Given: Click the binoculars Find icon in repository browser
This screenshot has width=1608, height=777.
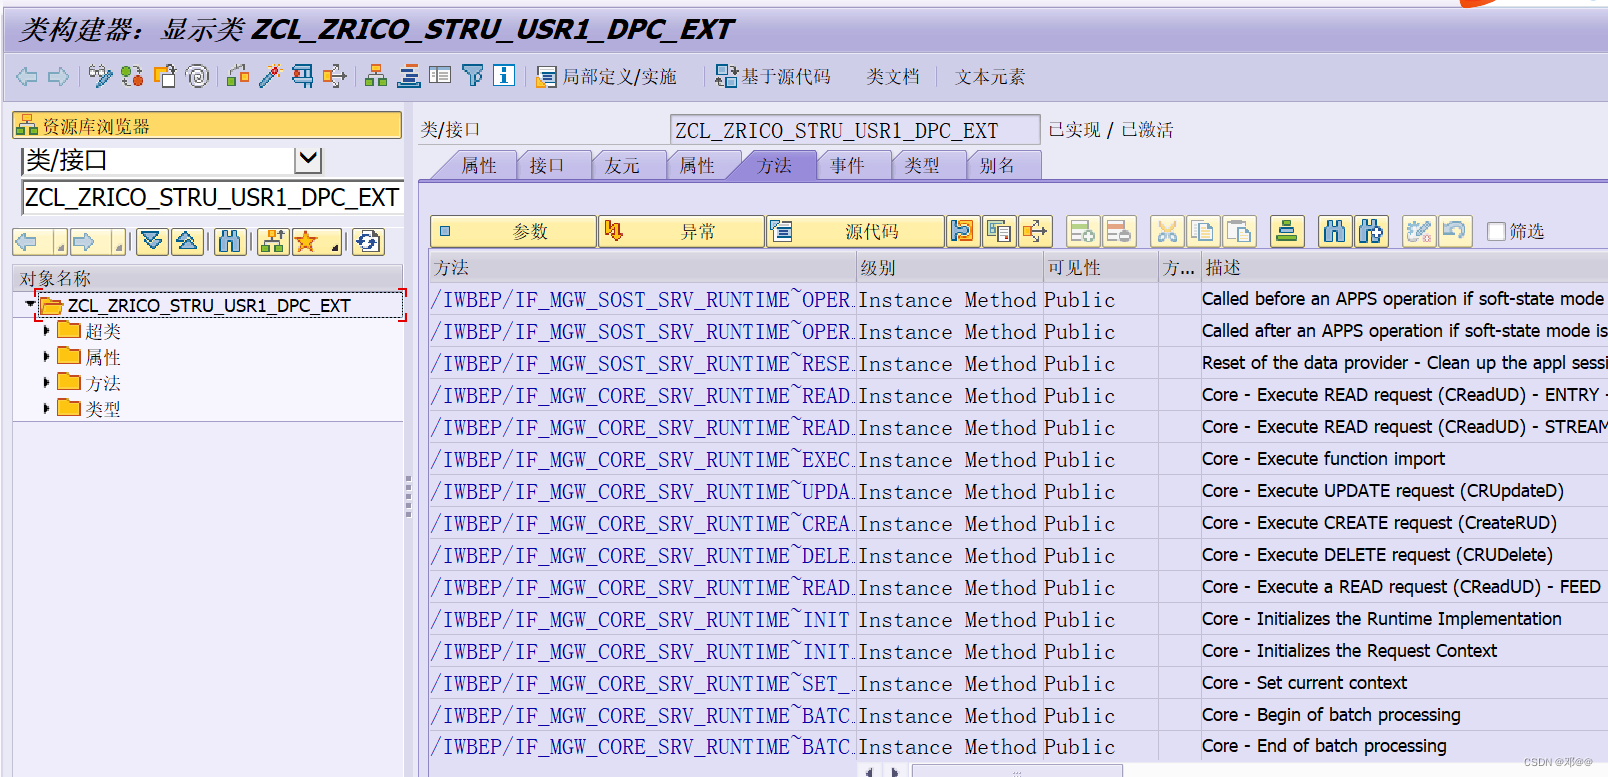Looking at the screenshot, I should click(x=230, y=242).
